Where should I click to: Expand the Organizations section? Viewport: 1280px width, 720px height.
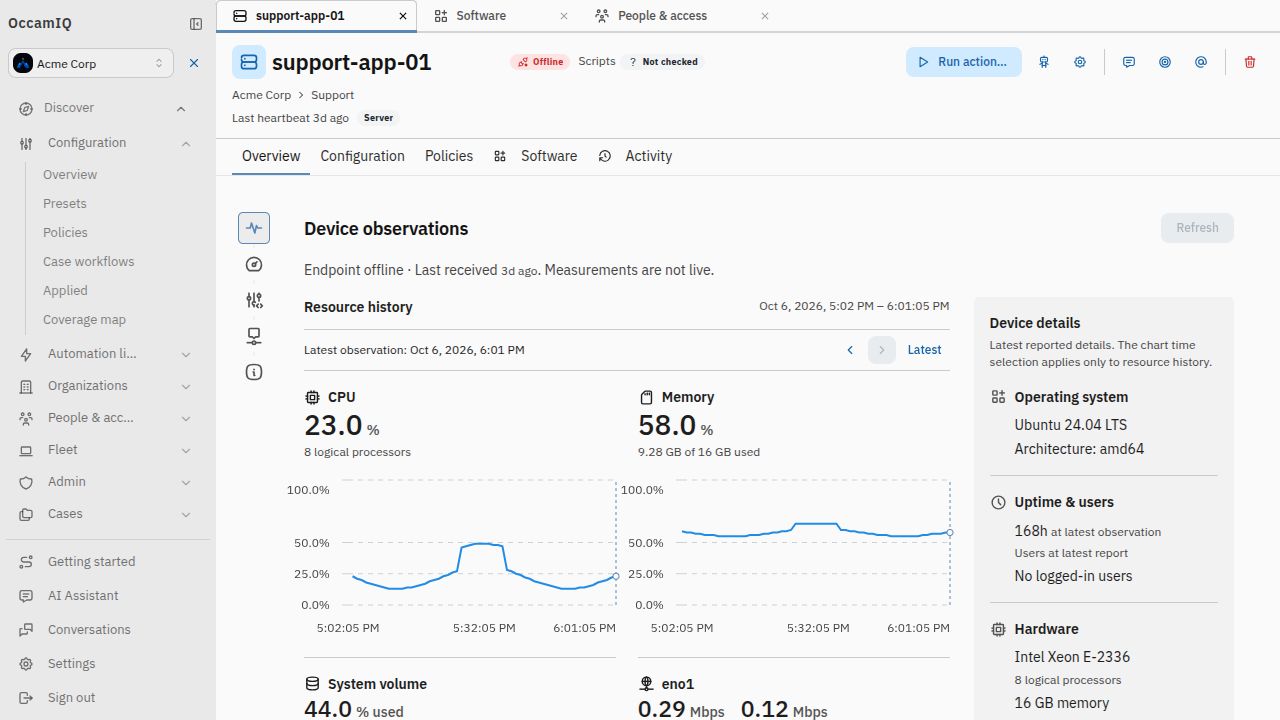[x=186, y=386]
